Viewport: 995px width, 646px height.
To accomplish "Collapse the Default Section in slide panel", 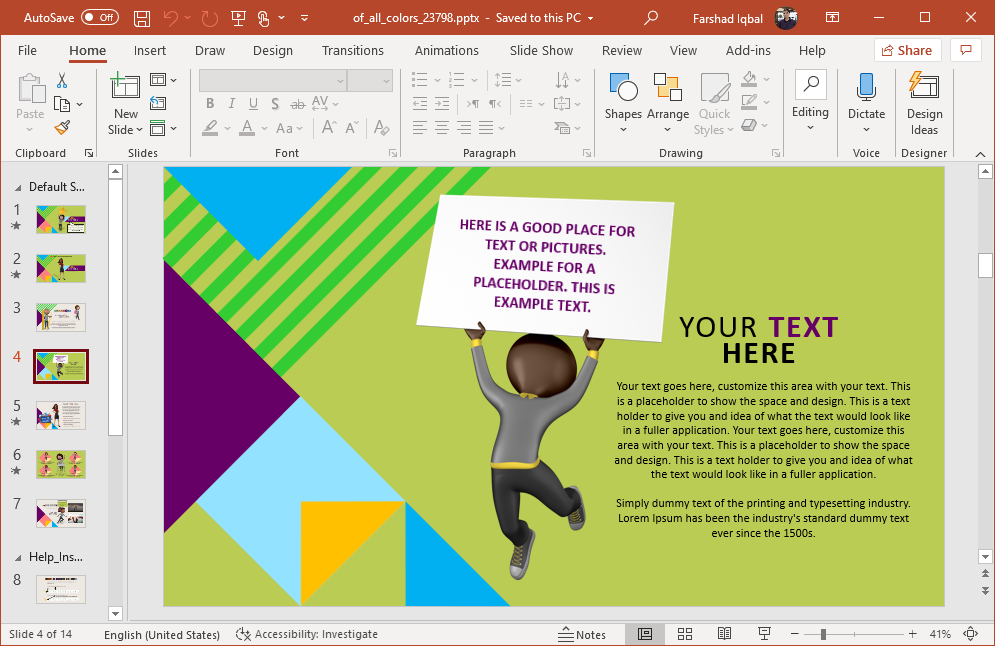I will (x=18, y=186).
